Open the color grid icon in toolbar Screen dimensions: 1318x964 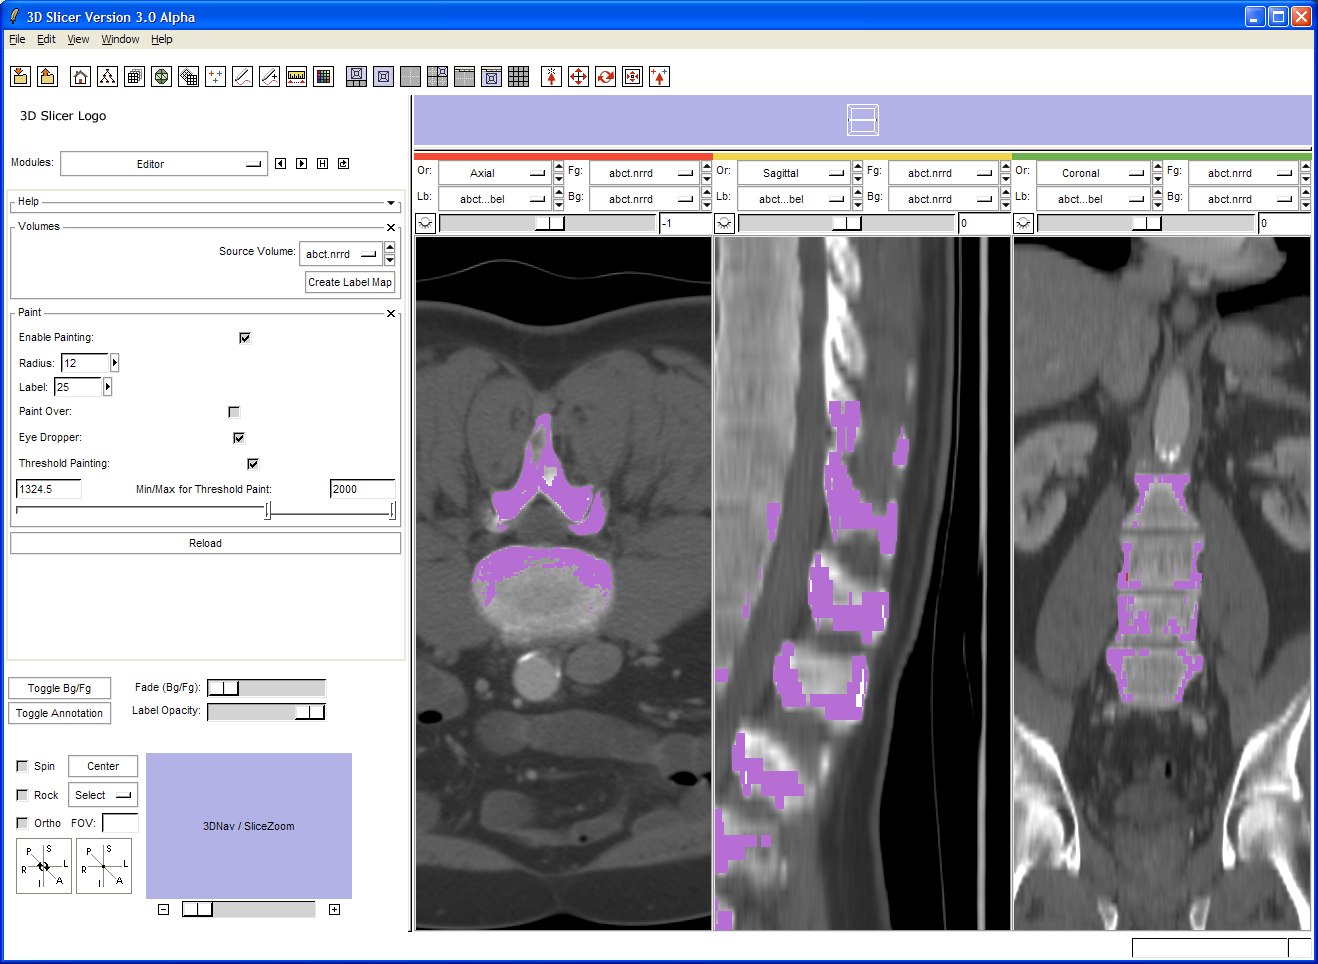pyautogui.click(x=323, y=77)
